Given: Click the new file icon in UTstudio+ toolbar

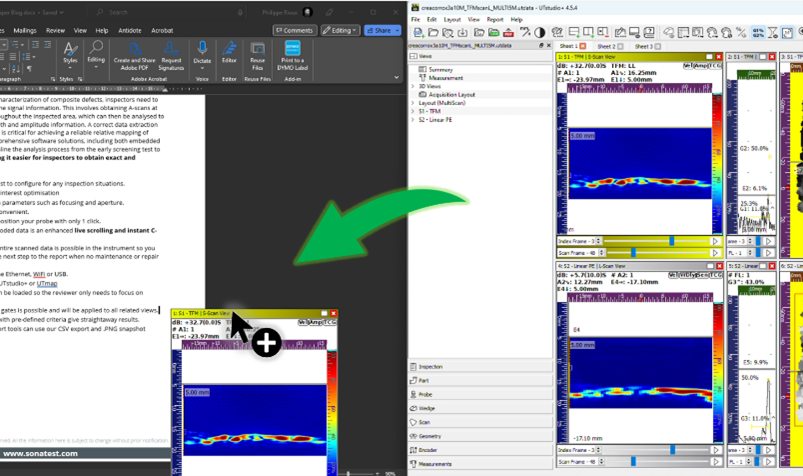Looking at the screenshot, I should tap(419, 32).
